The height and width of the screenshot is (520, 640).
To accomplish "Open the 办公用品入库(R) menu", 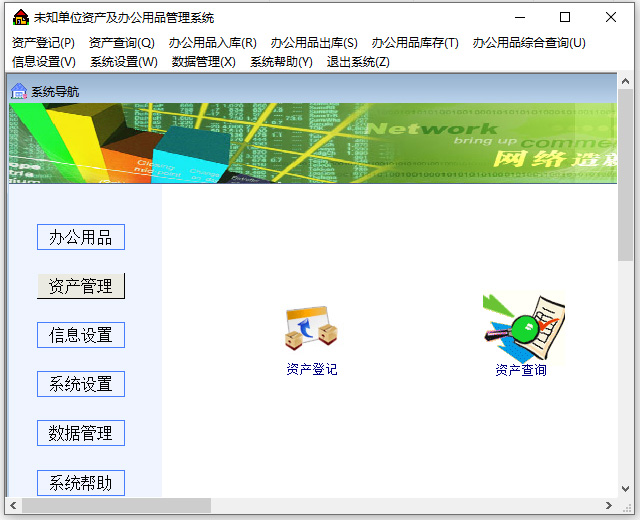I will [x=212, y=42].
